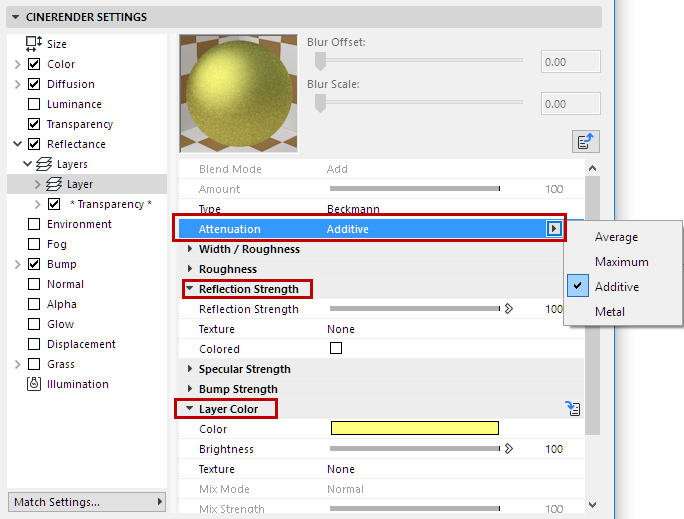Collapse the Reflection Strength section
Image resolution: width=684 pixels, height=519 pixels.
pos(190,288)
